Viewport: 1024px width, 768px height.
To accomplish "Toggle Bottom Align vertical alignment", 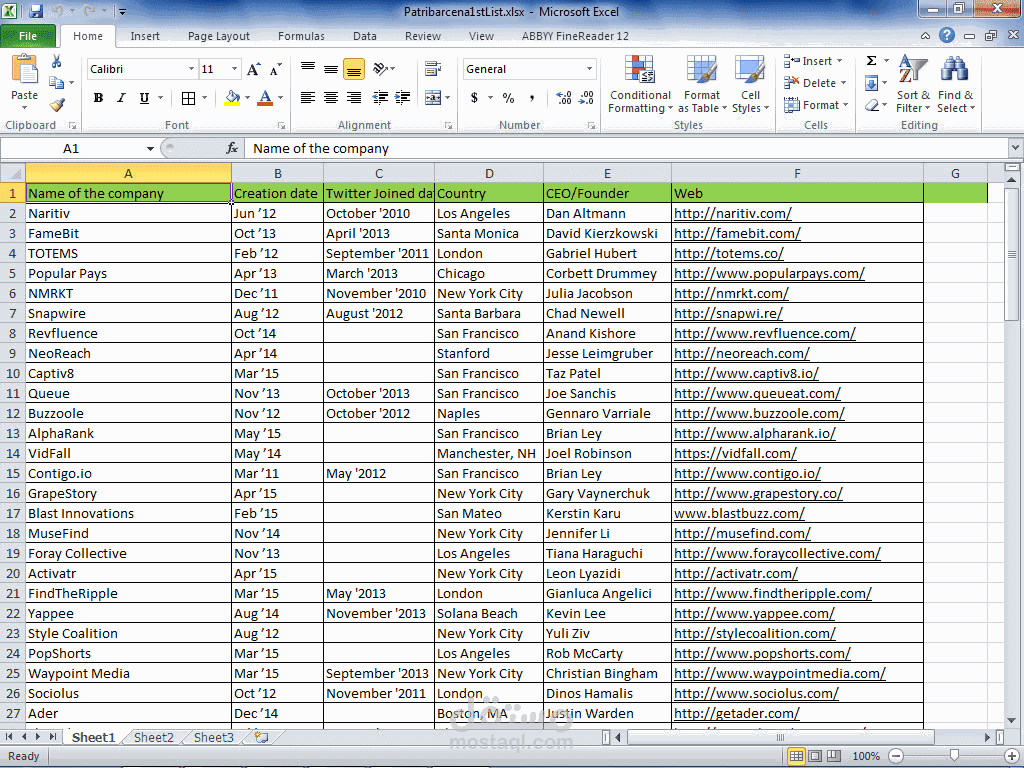I will click(x=354, y=69).
